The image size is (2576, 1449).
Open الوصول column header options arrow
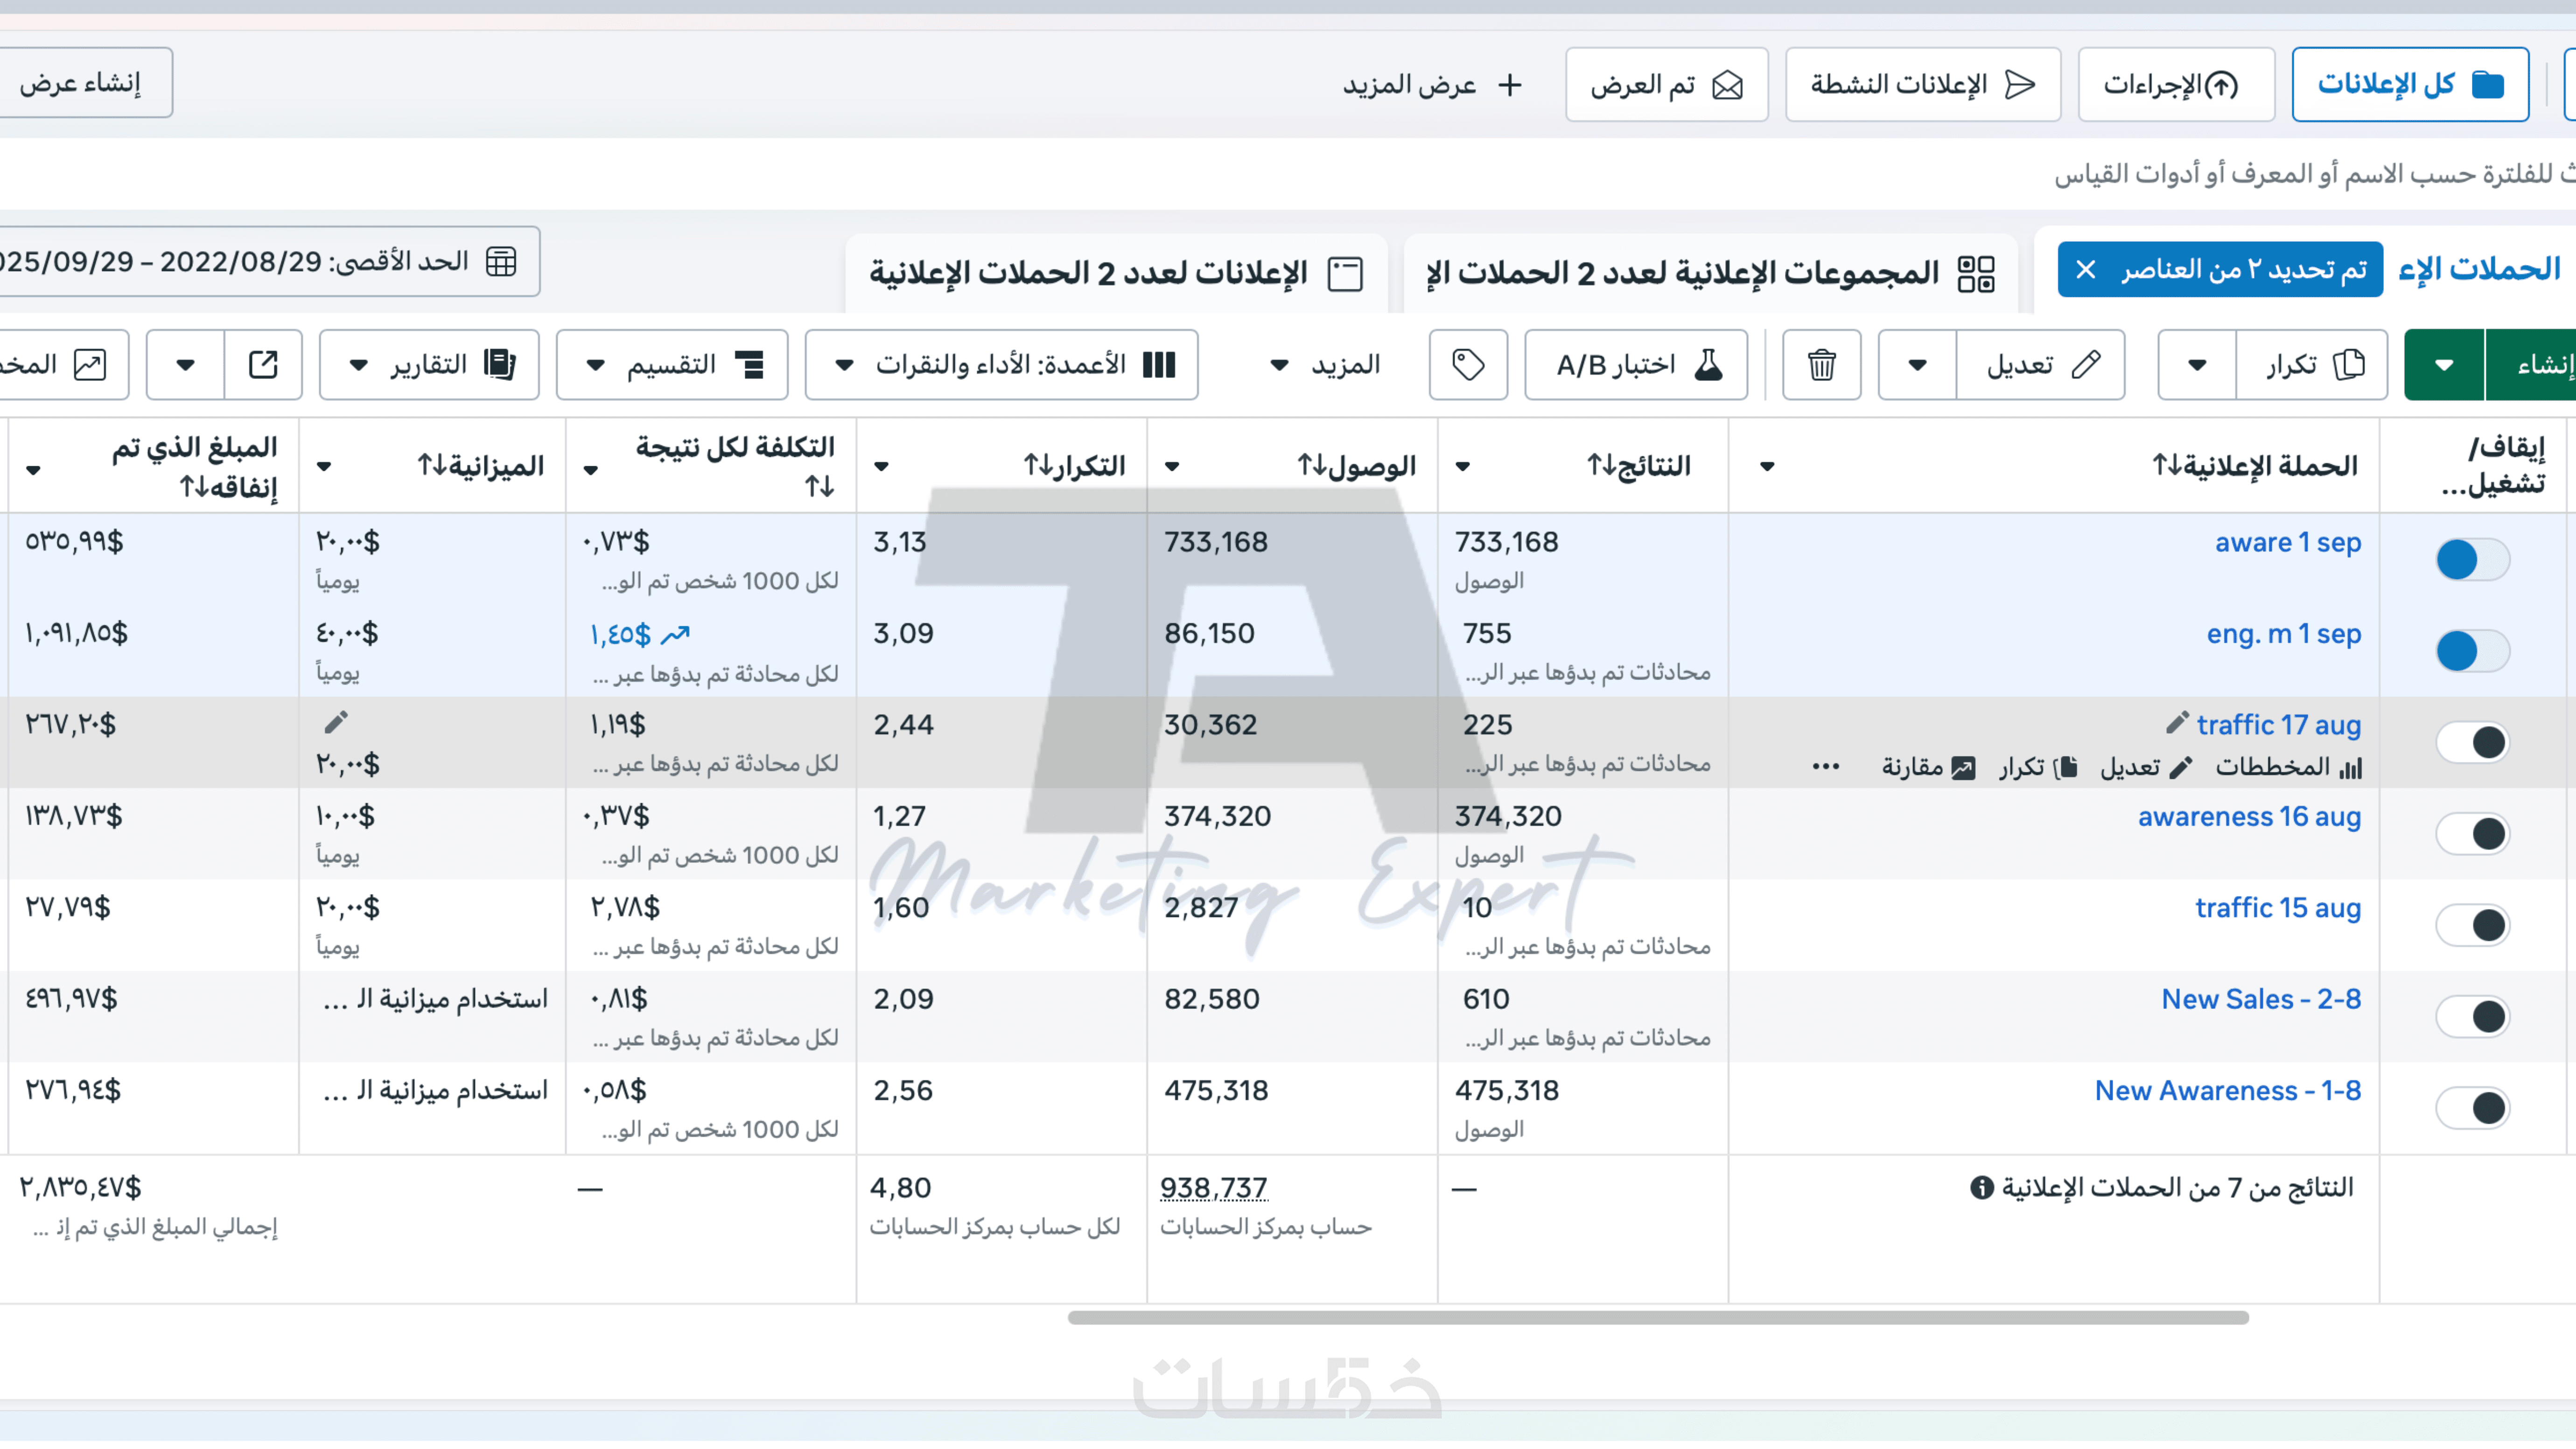(x=1172, y=467)
